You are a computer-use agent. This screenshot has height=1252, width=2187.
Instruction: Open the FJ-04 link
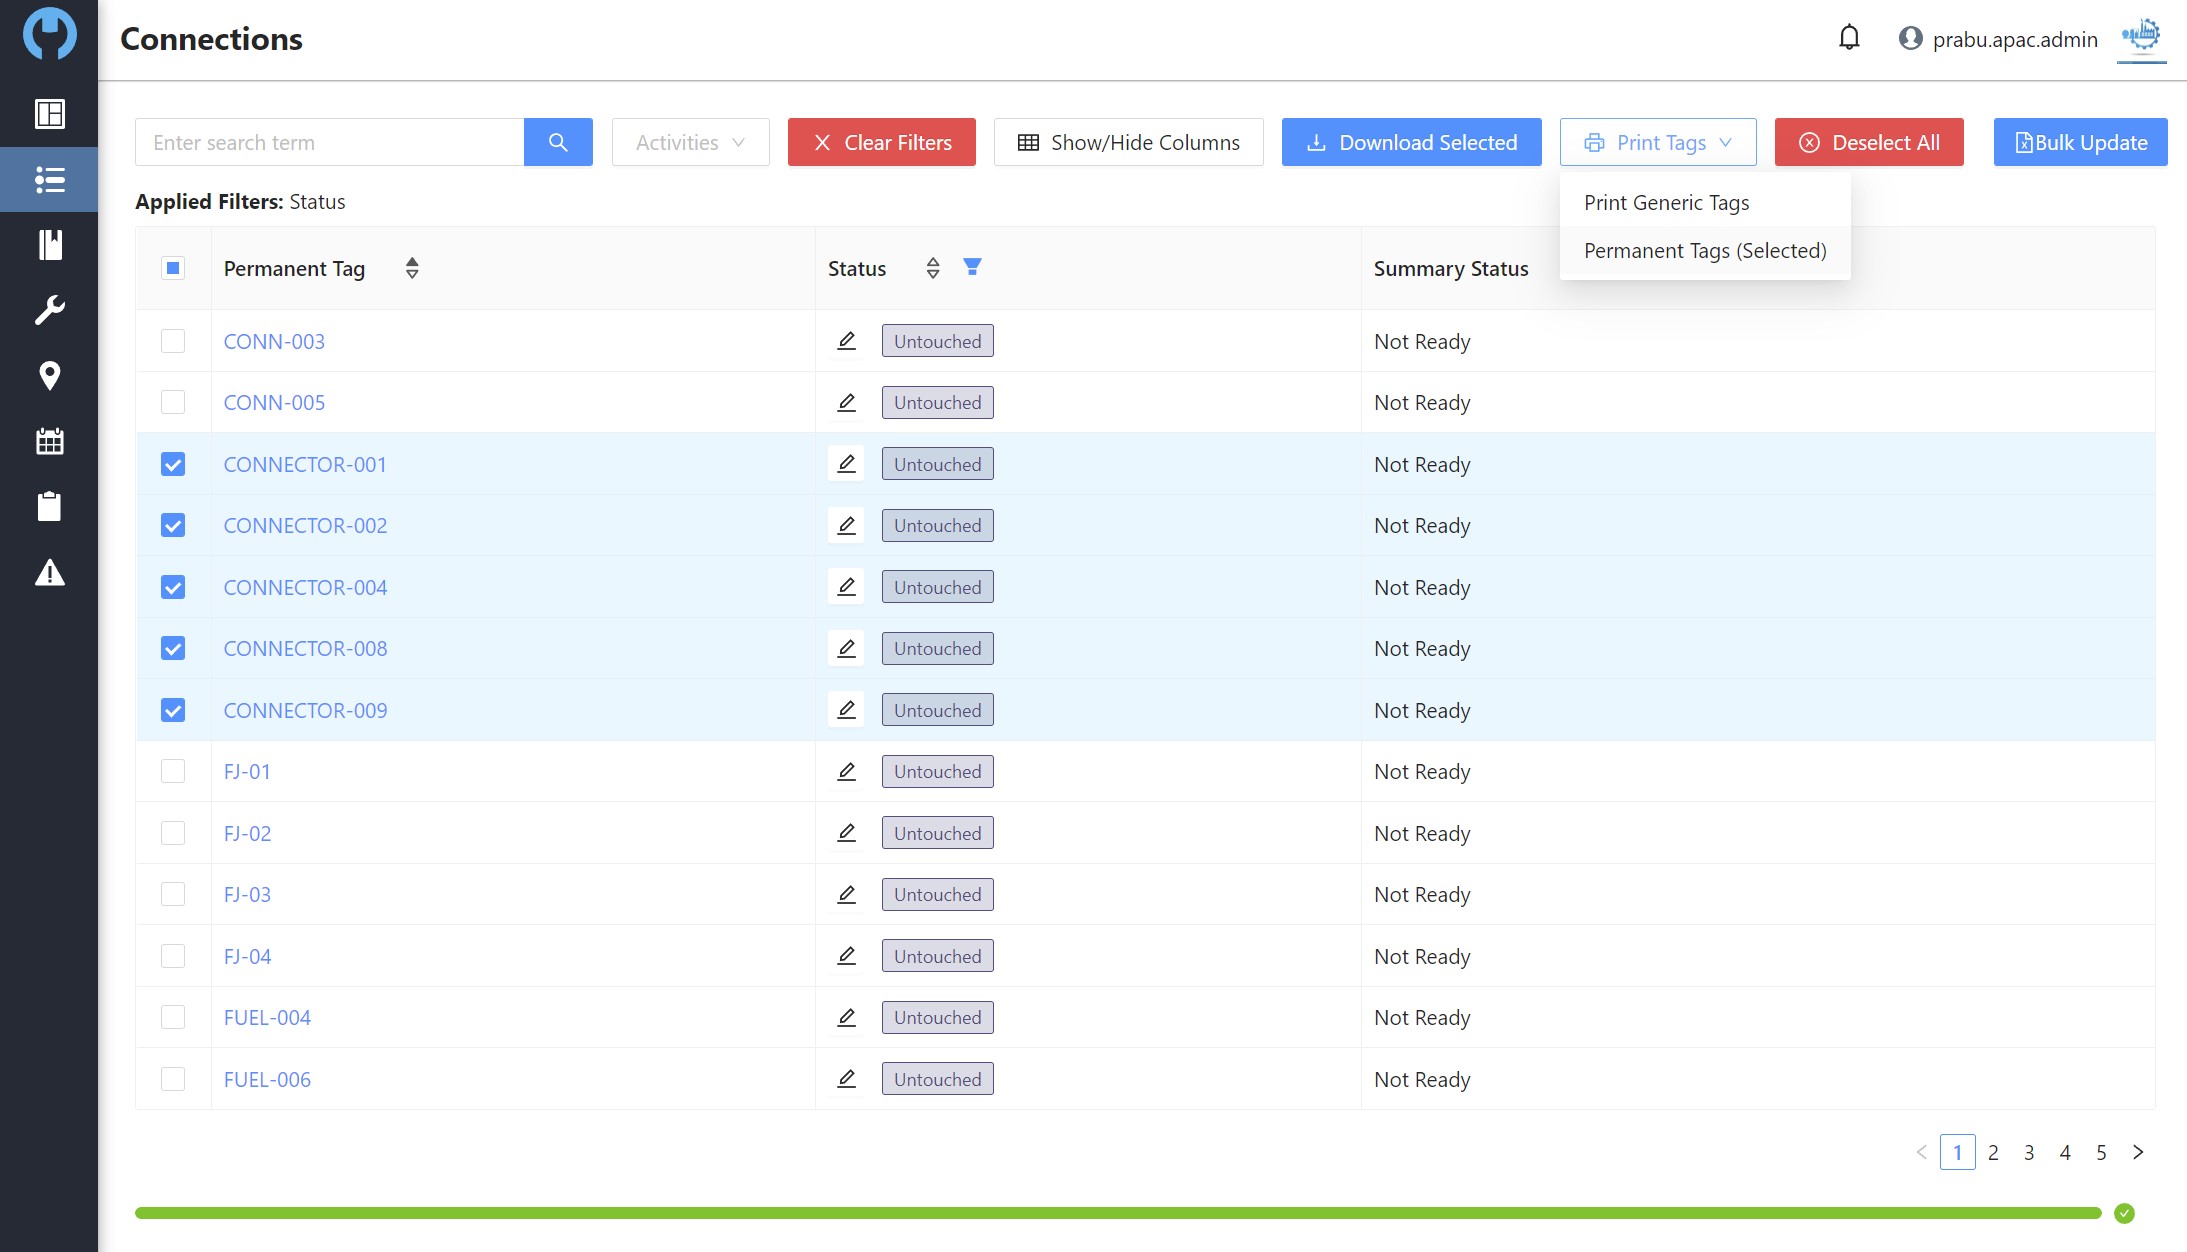tap(247, 957)
